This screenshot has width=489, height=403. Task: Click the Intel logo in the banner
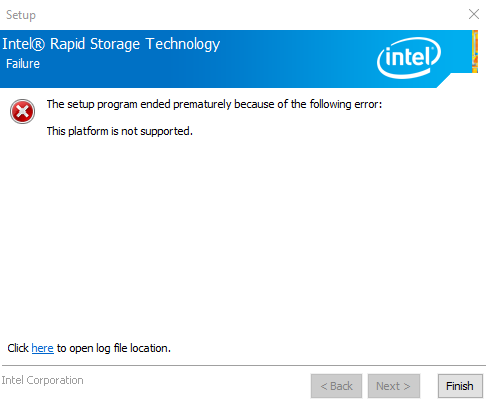click(x=409, y=58)
